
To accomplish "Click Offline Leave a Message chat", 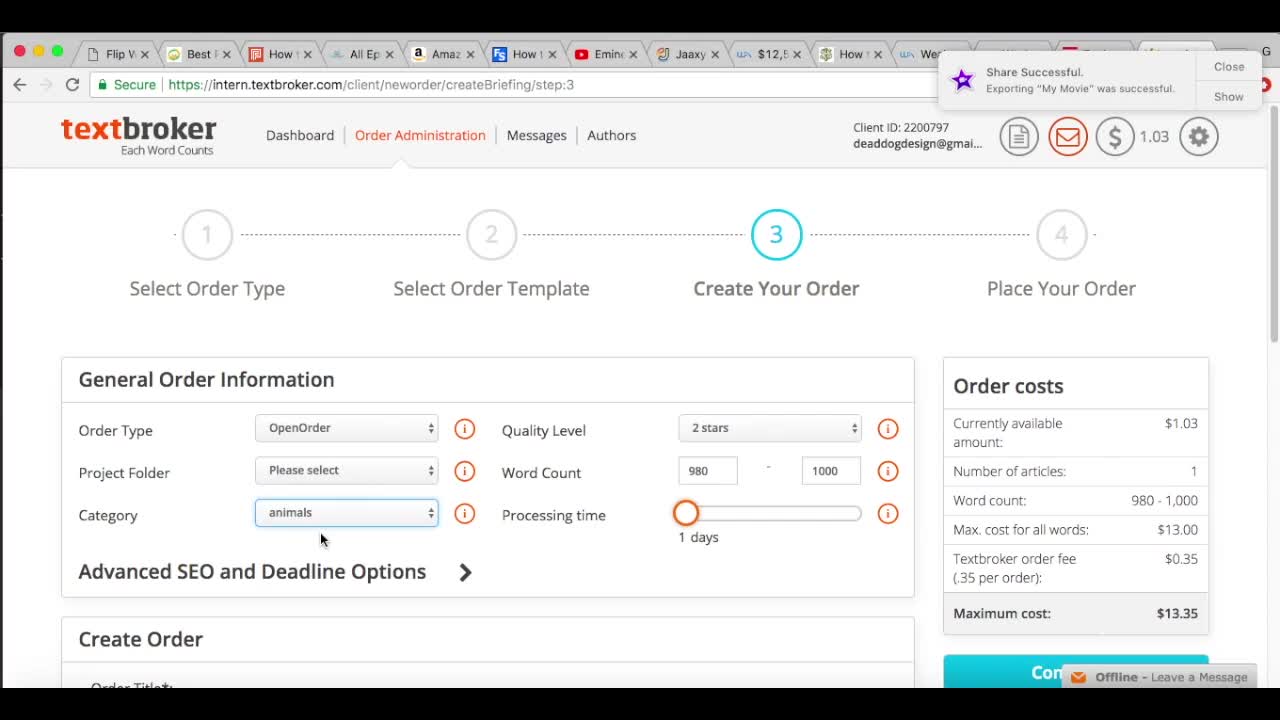I will 1159,677.
